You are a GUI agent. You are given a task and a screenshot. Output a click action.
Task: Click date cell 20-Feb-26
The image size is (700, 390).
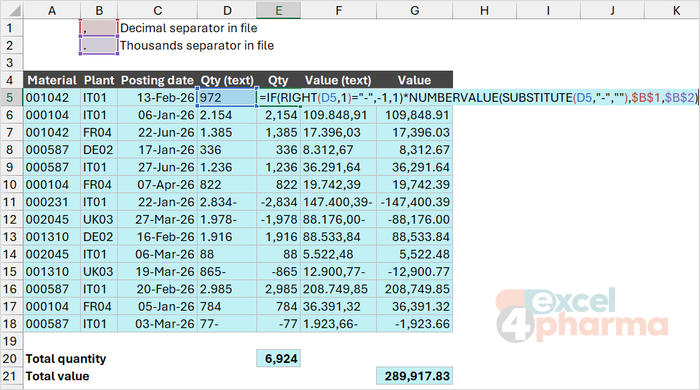[x=158, y=289]
